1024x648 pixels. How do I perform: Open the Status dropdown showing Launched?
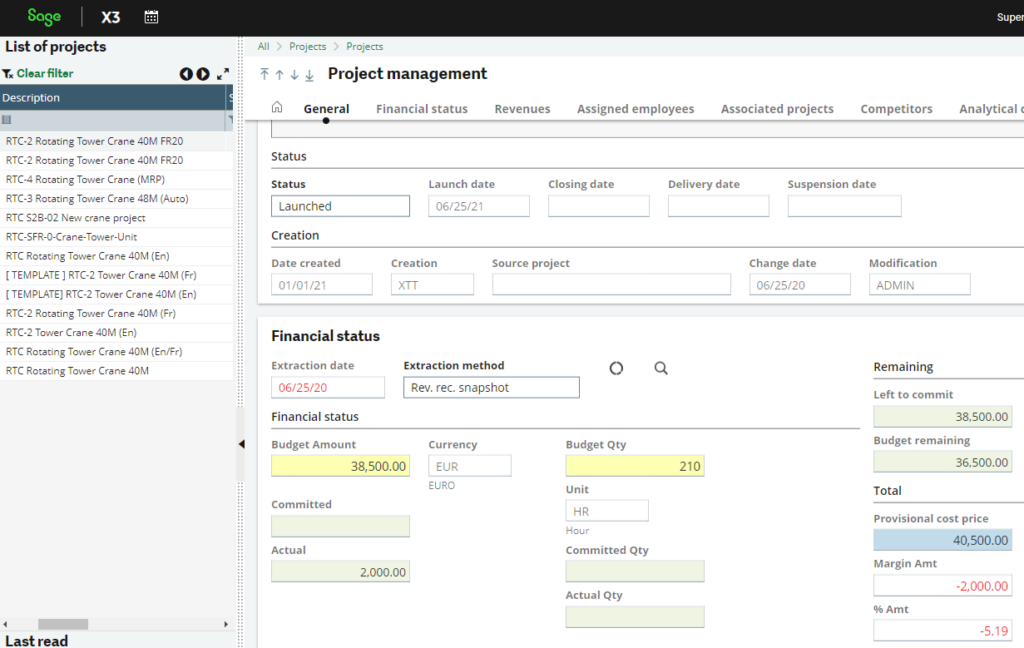[x=340, y=206]
